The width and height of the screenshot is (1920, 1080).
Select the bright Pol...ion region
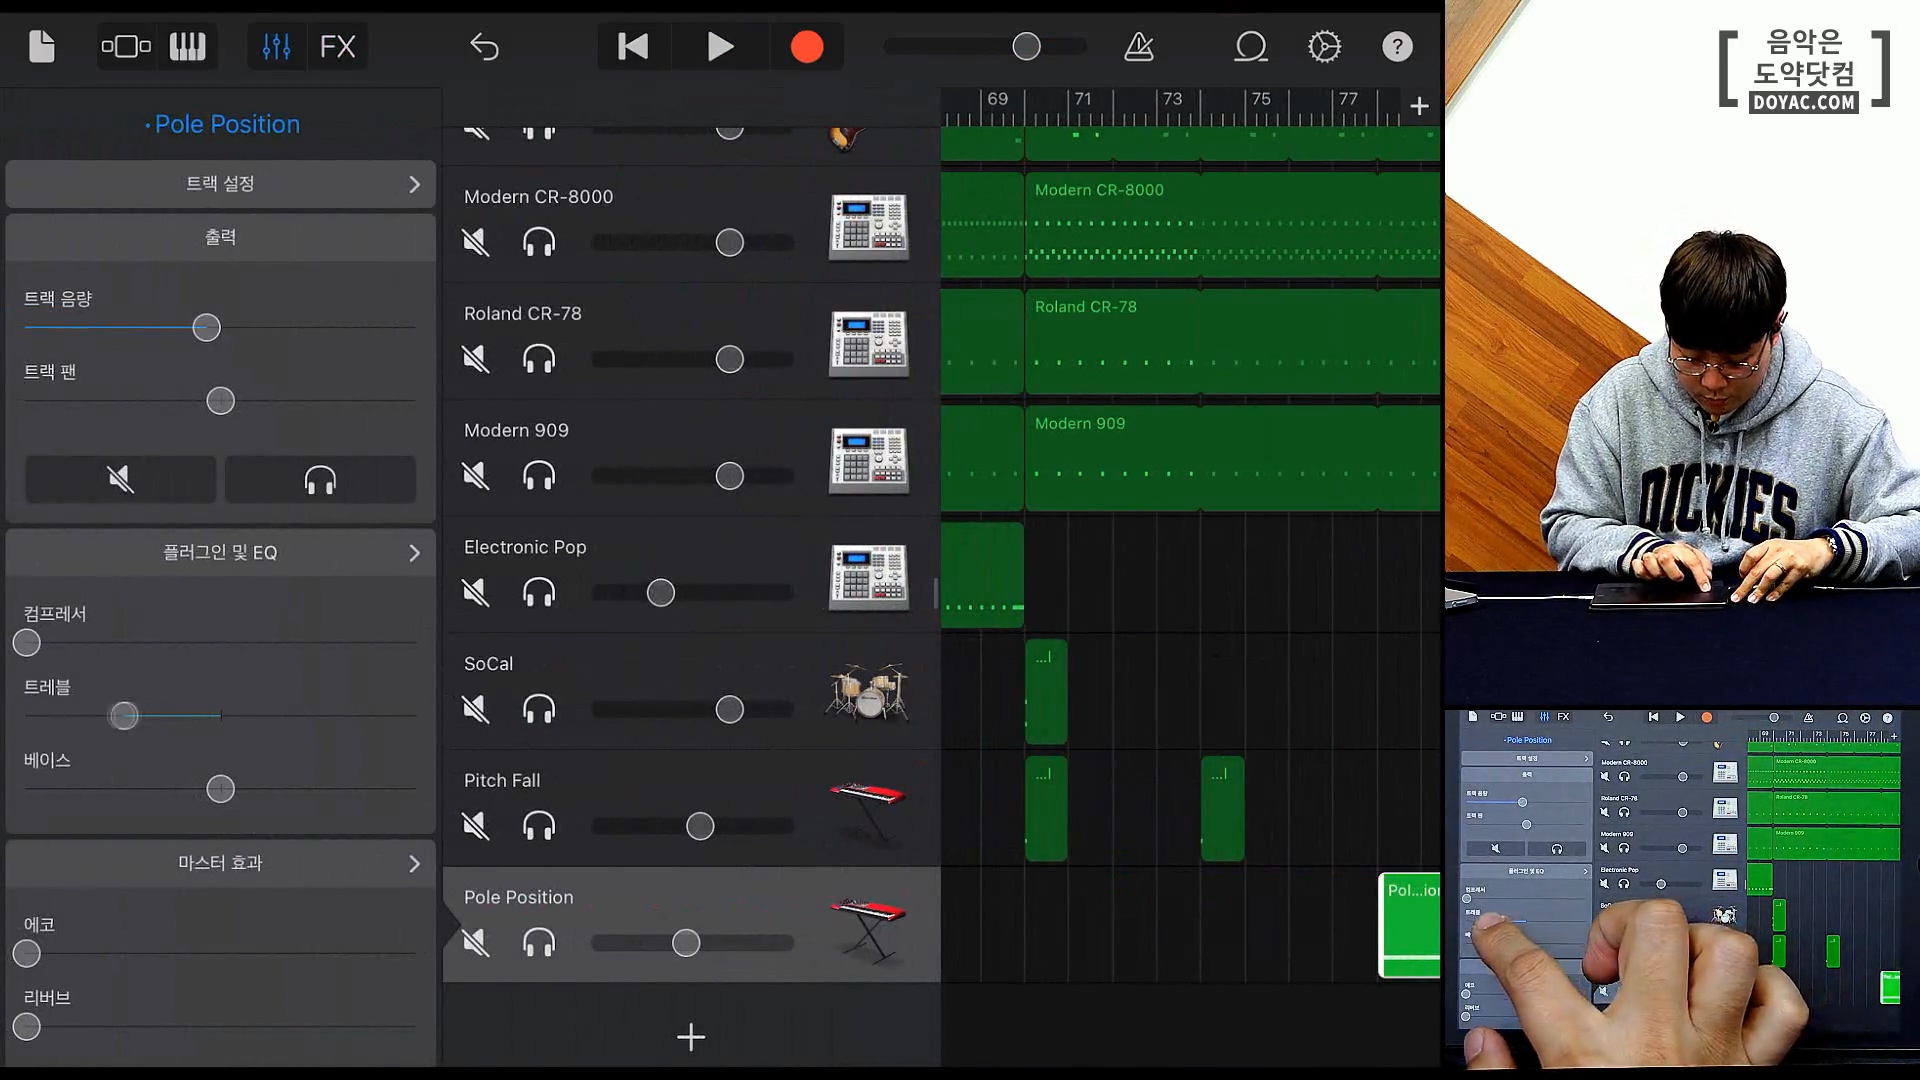(x=1410, y=925)
